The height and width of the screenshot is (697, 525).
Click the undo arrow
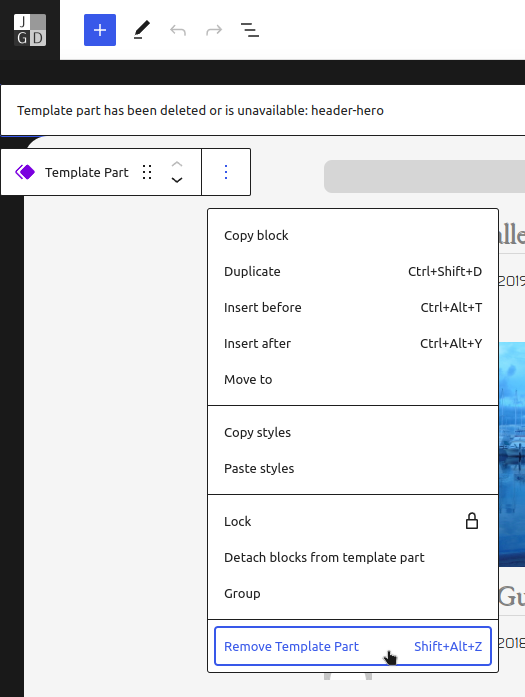coord(178,30)
